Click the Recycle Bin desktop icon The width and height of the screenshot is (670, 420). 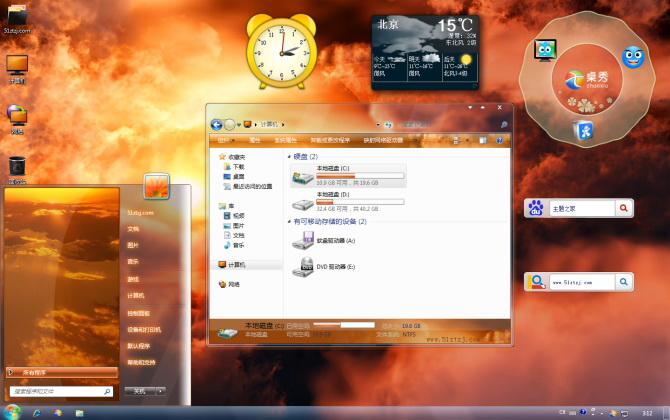click(x=17, y=170)
